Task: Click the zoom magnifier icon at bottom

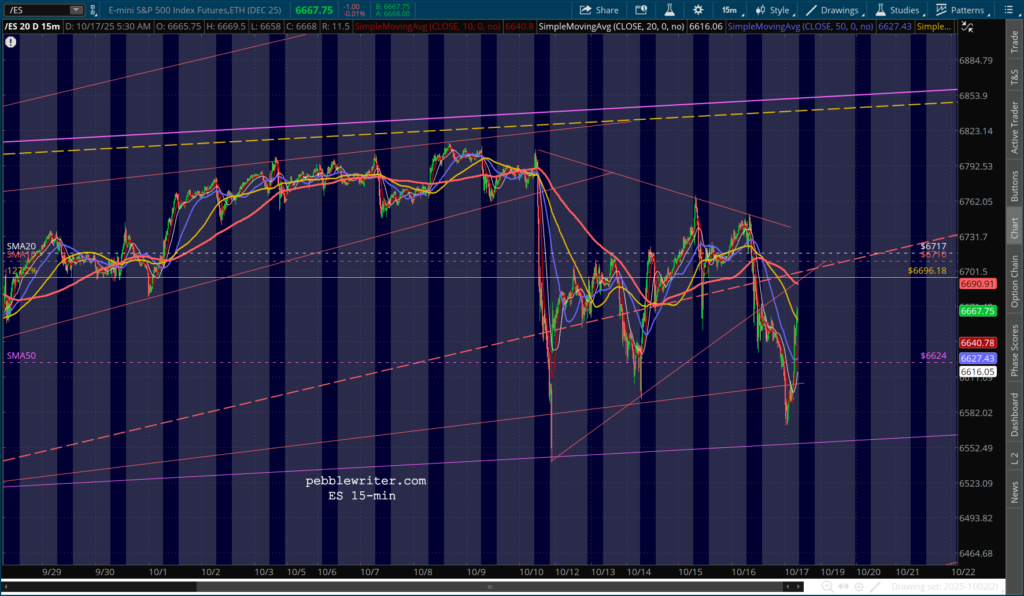Action: [x=828, y=587]
